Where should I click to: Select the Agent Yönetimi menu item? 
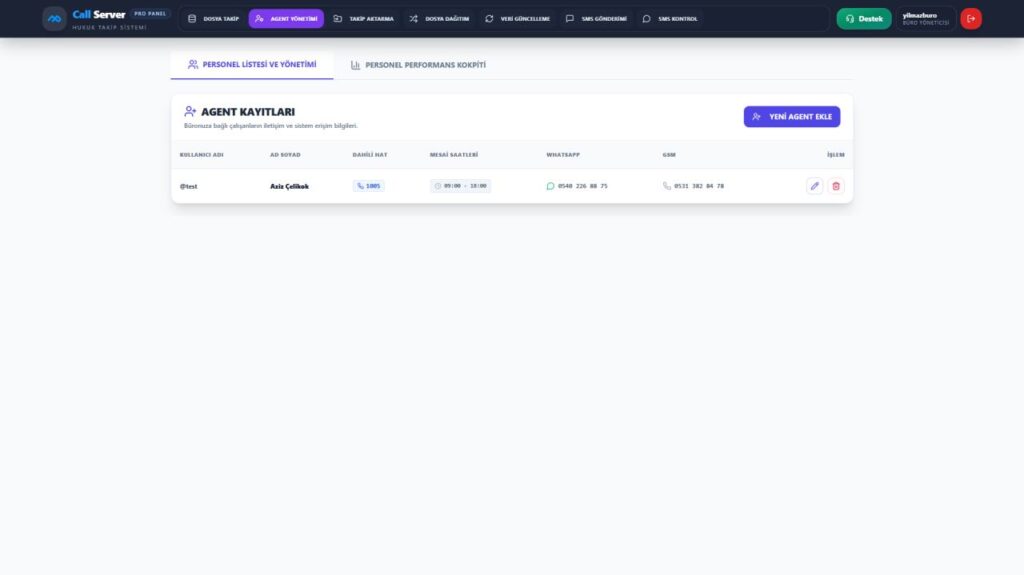pyautogui.click(x=286, y=19)
